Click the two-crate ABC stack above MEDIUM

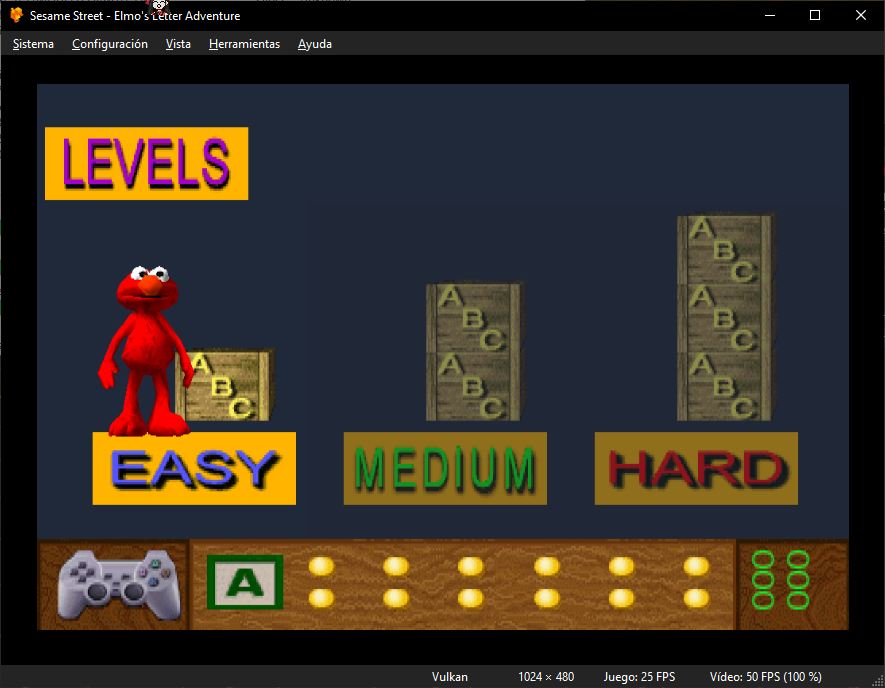click(x=475, y=351)
